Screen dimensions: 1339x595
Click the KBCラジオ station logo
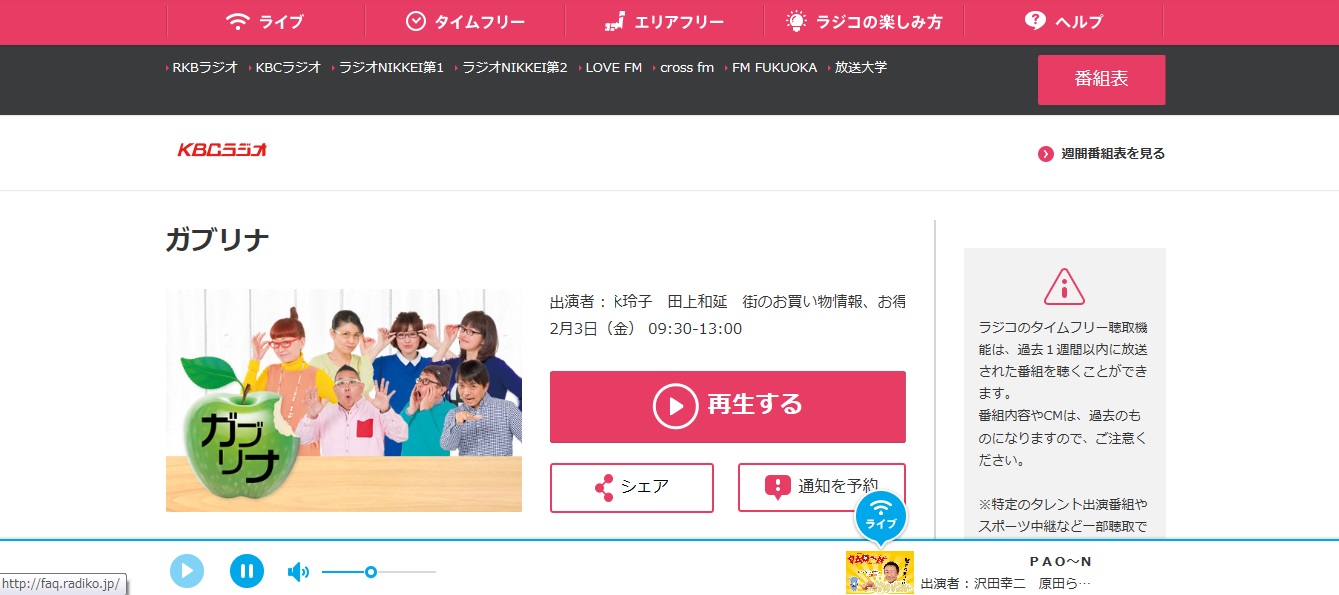pos(222,150)
